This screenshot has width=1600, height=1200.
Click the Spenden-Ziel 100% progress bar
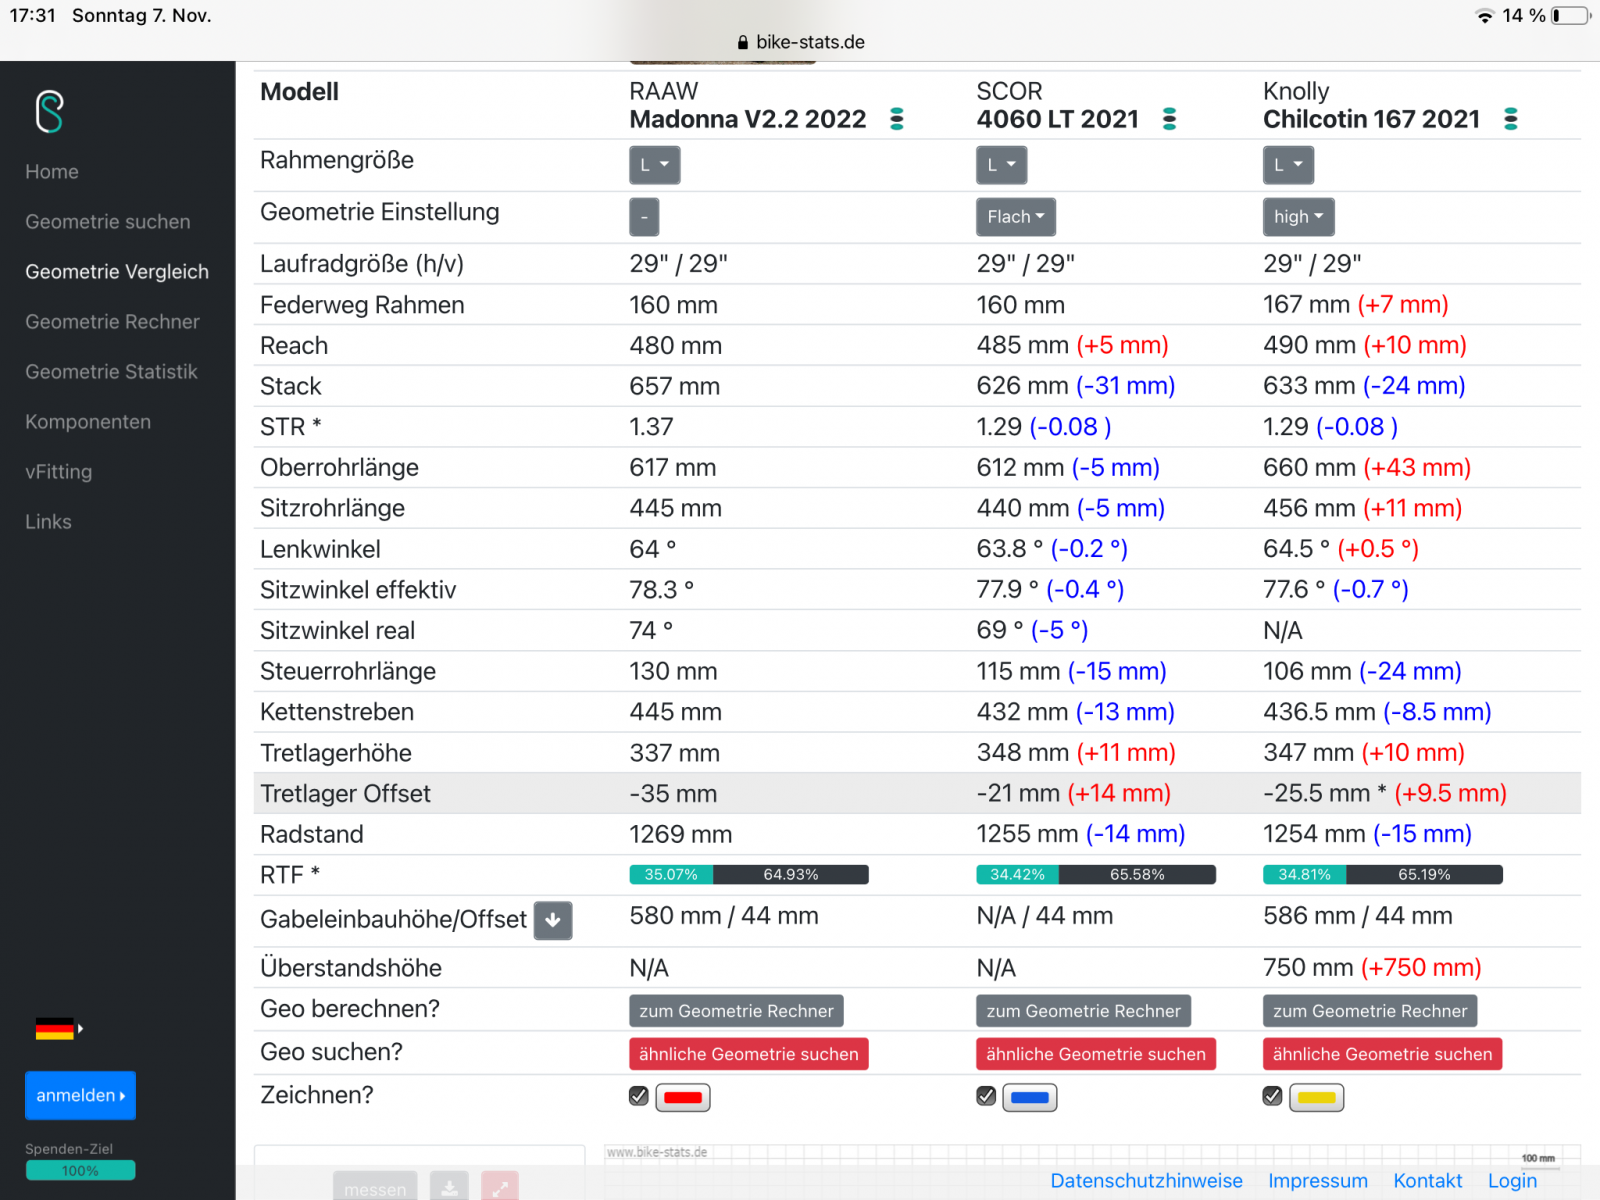pyautogui.click(x=80, y=1171)
